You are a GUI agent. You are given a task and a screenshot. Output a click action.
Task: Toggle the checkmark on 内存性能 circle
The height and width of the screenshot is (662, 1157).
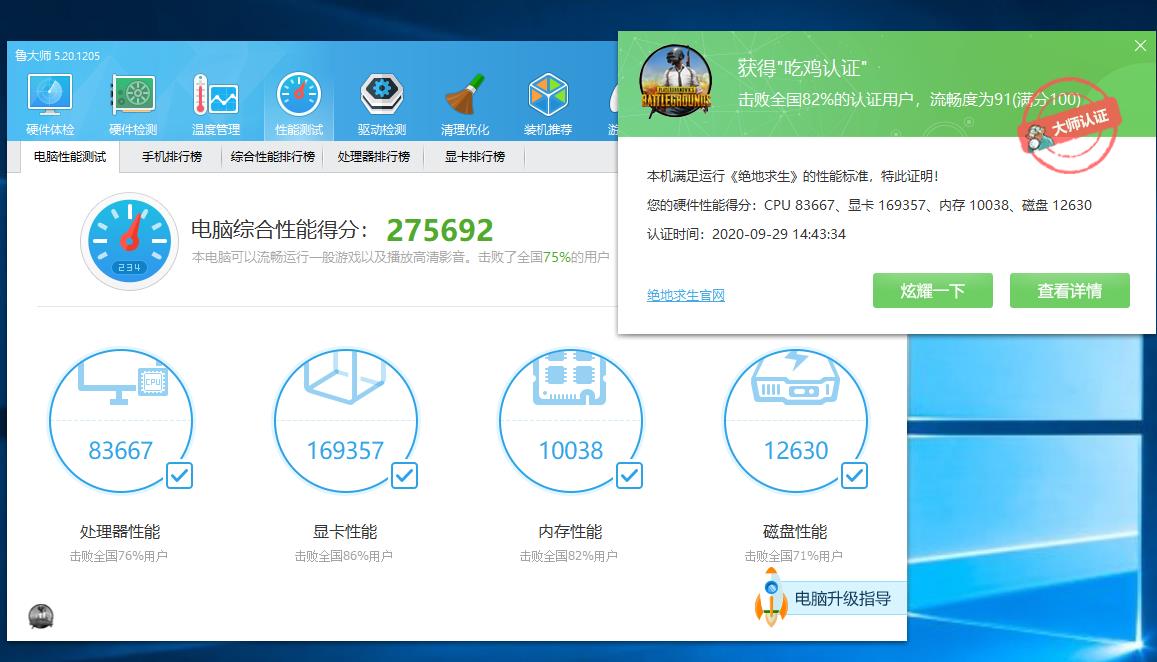coord(629,477)
